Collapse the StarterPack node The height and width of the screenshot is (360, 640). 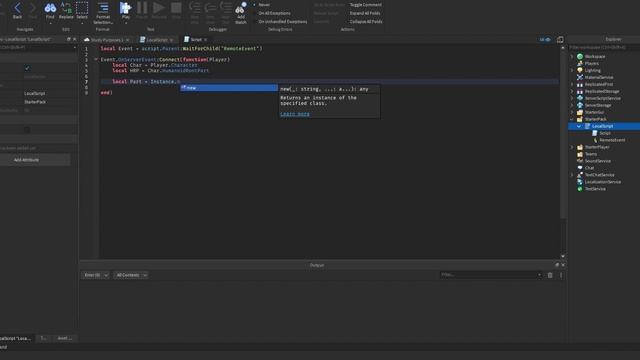(572, 119)
